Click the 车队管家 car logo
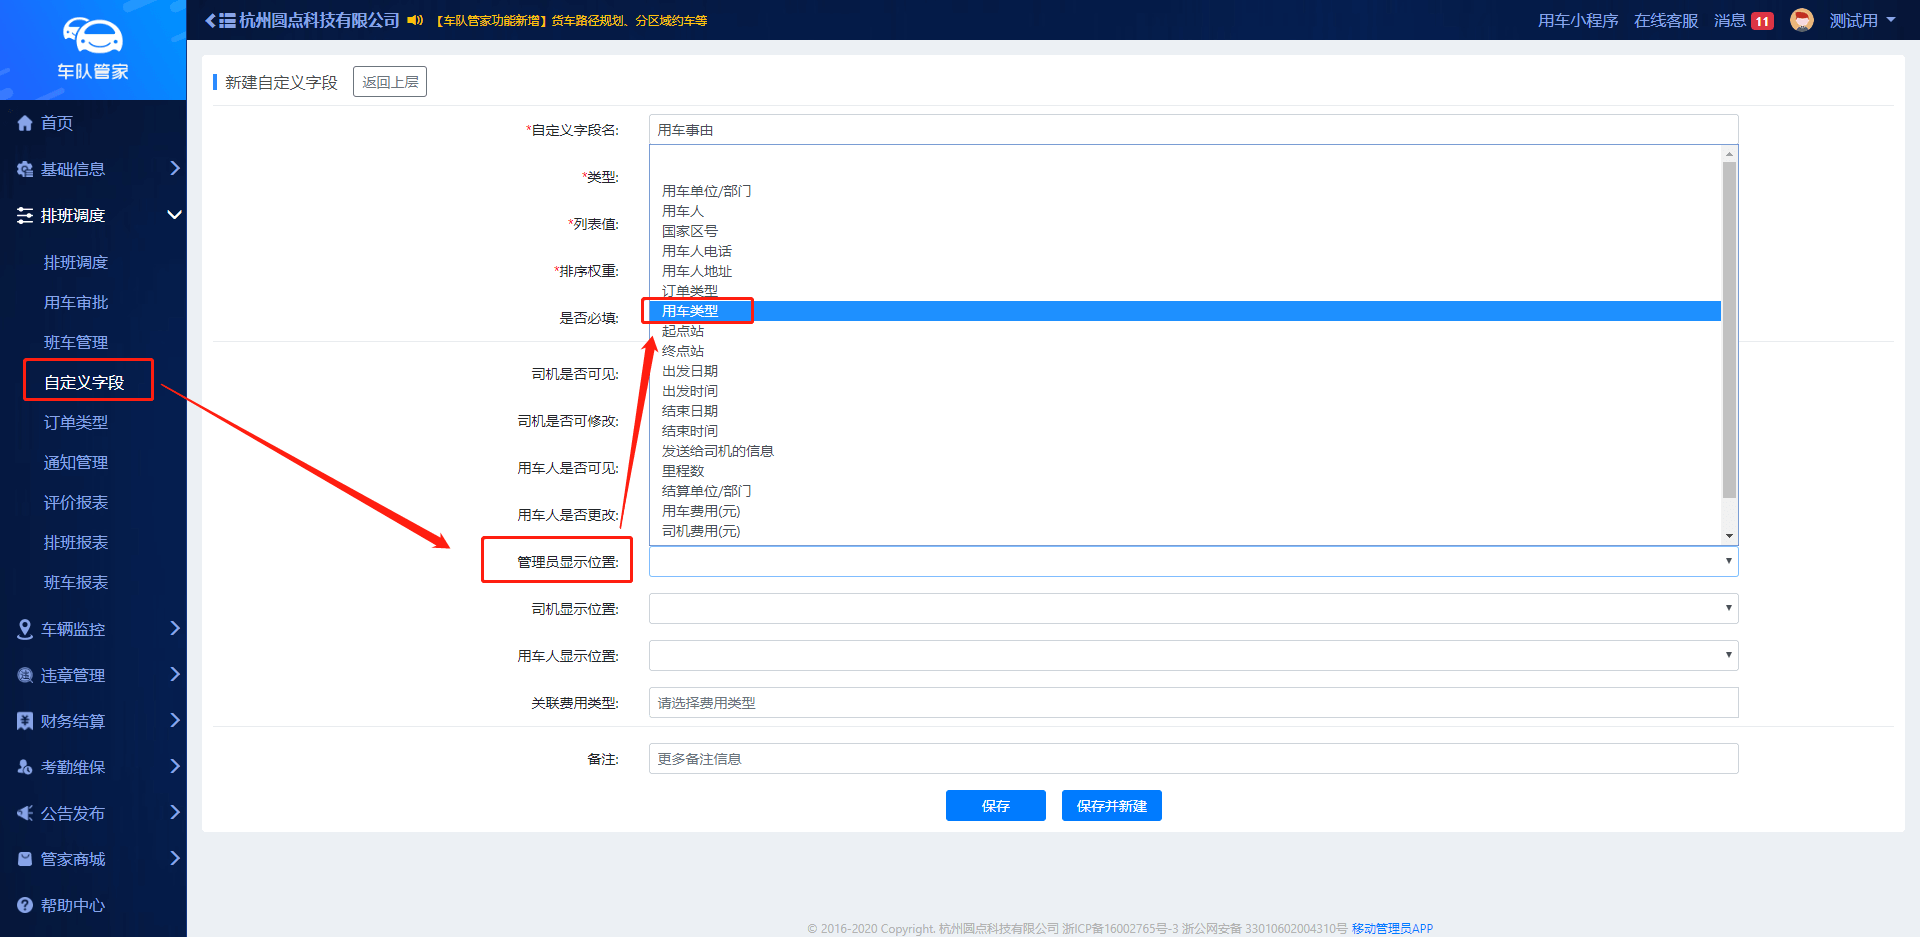The width and height of the screenshot is (1920, 937). click(93, 36)
